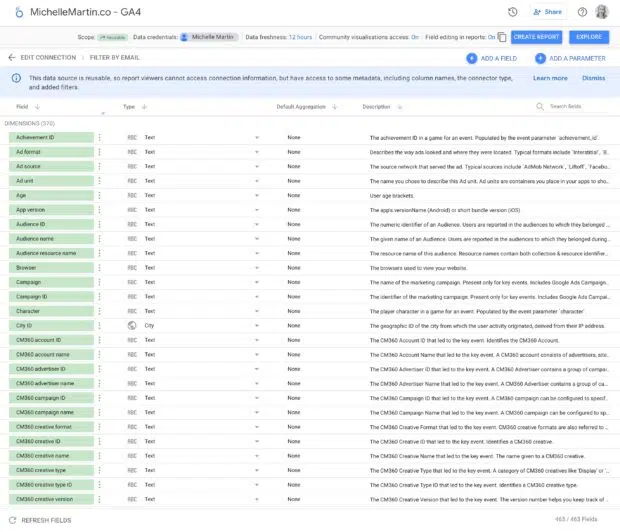Screen dimensions: 620x532
Task: Click Refresh Fields text
Action: coord(46,520)
